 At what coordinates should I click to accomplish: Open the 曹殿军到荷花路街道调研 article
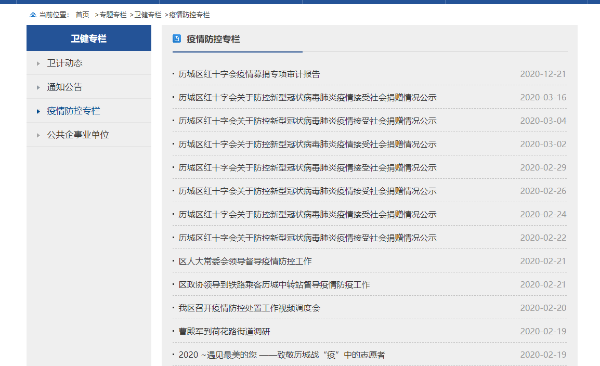click(224, 332)
